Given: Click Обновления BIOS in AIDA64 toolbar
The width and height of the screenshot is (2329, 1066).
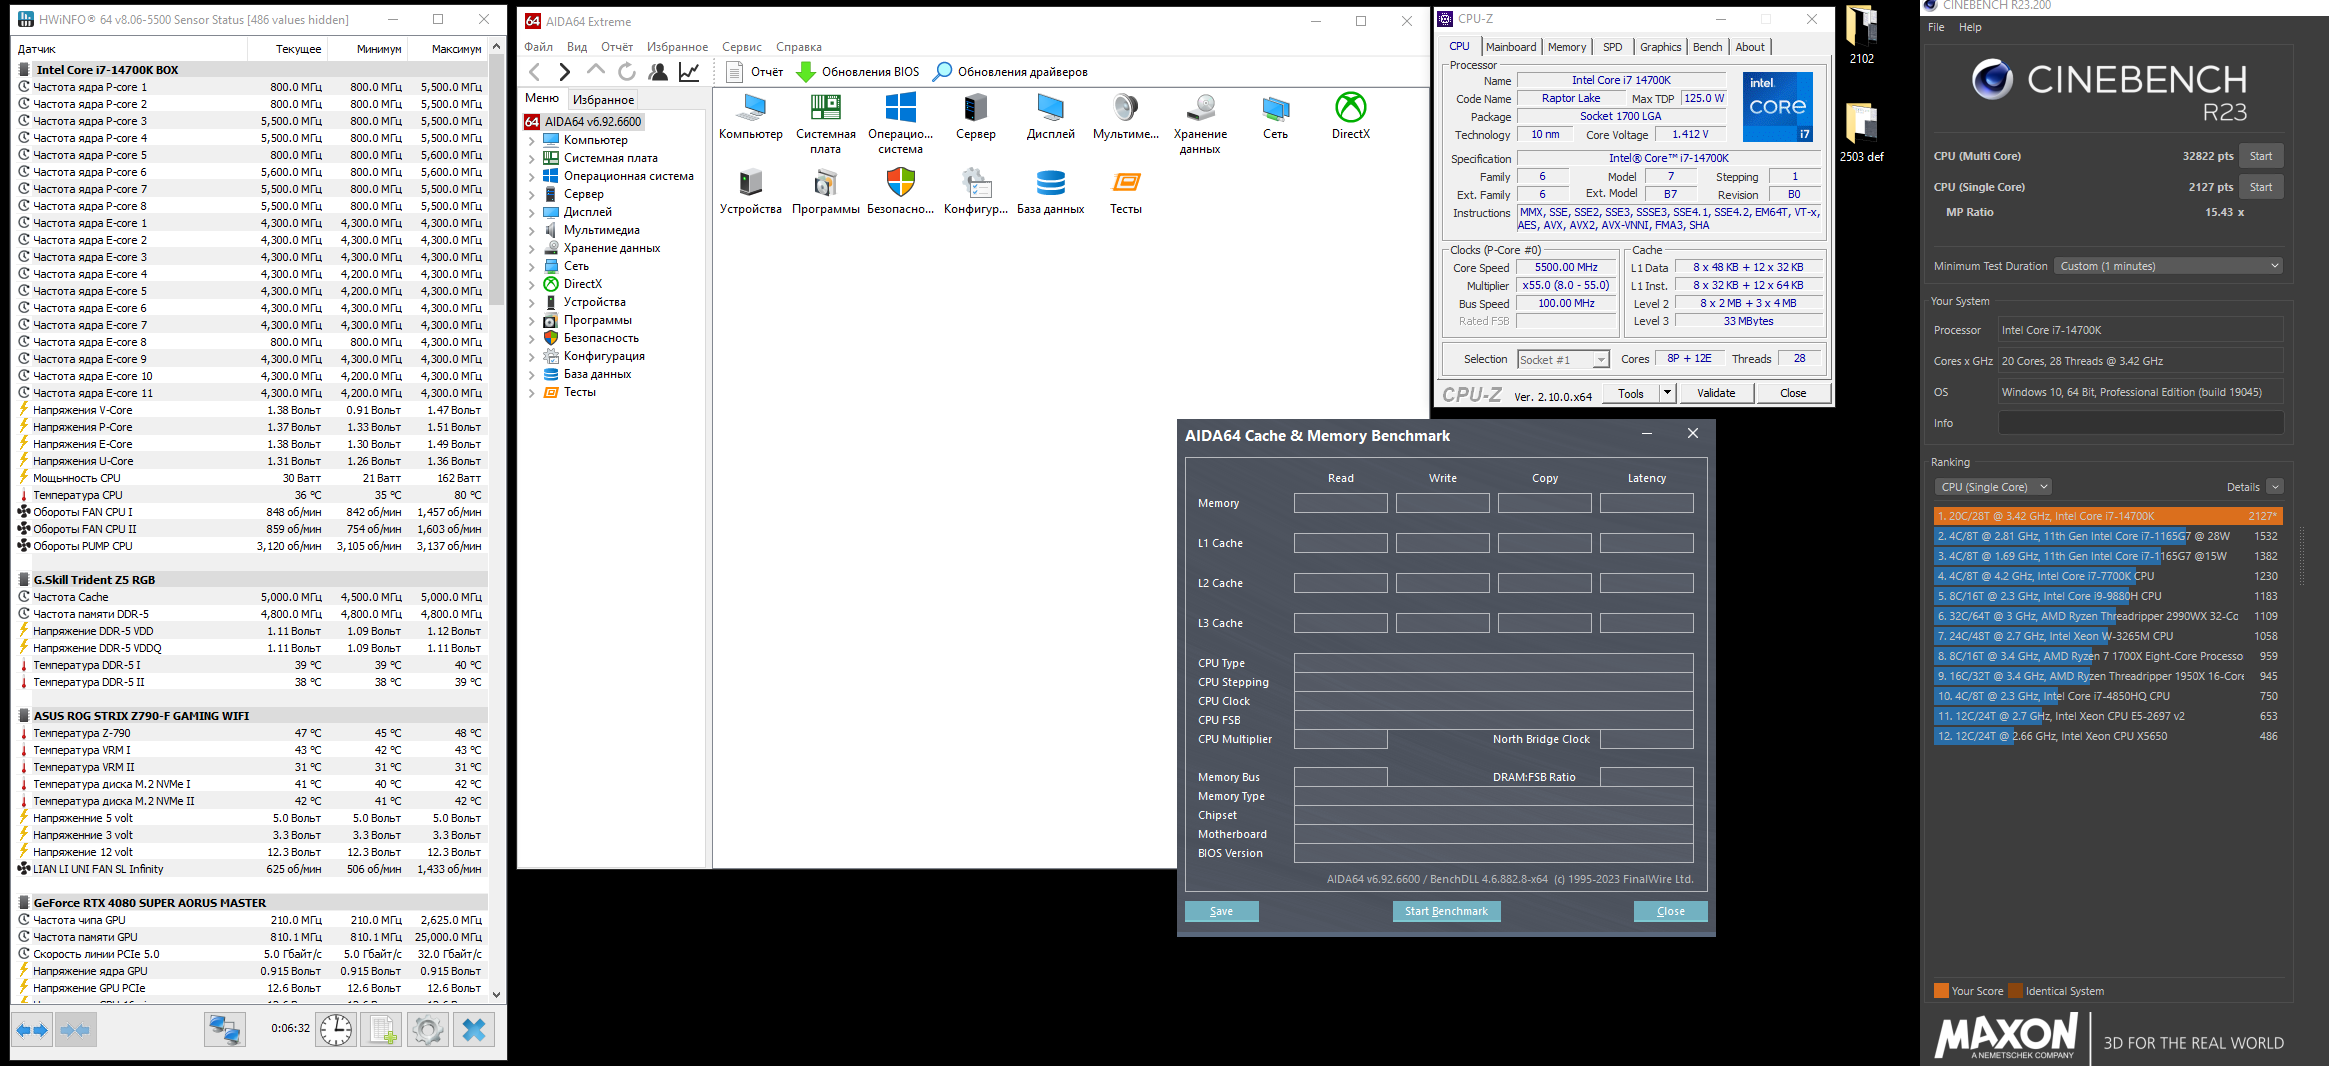Looking at the screenshot, I should (x=858, y=72).
